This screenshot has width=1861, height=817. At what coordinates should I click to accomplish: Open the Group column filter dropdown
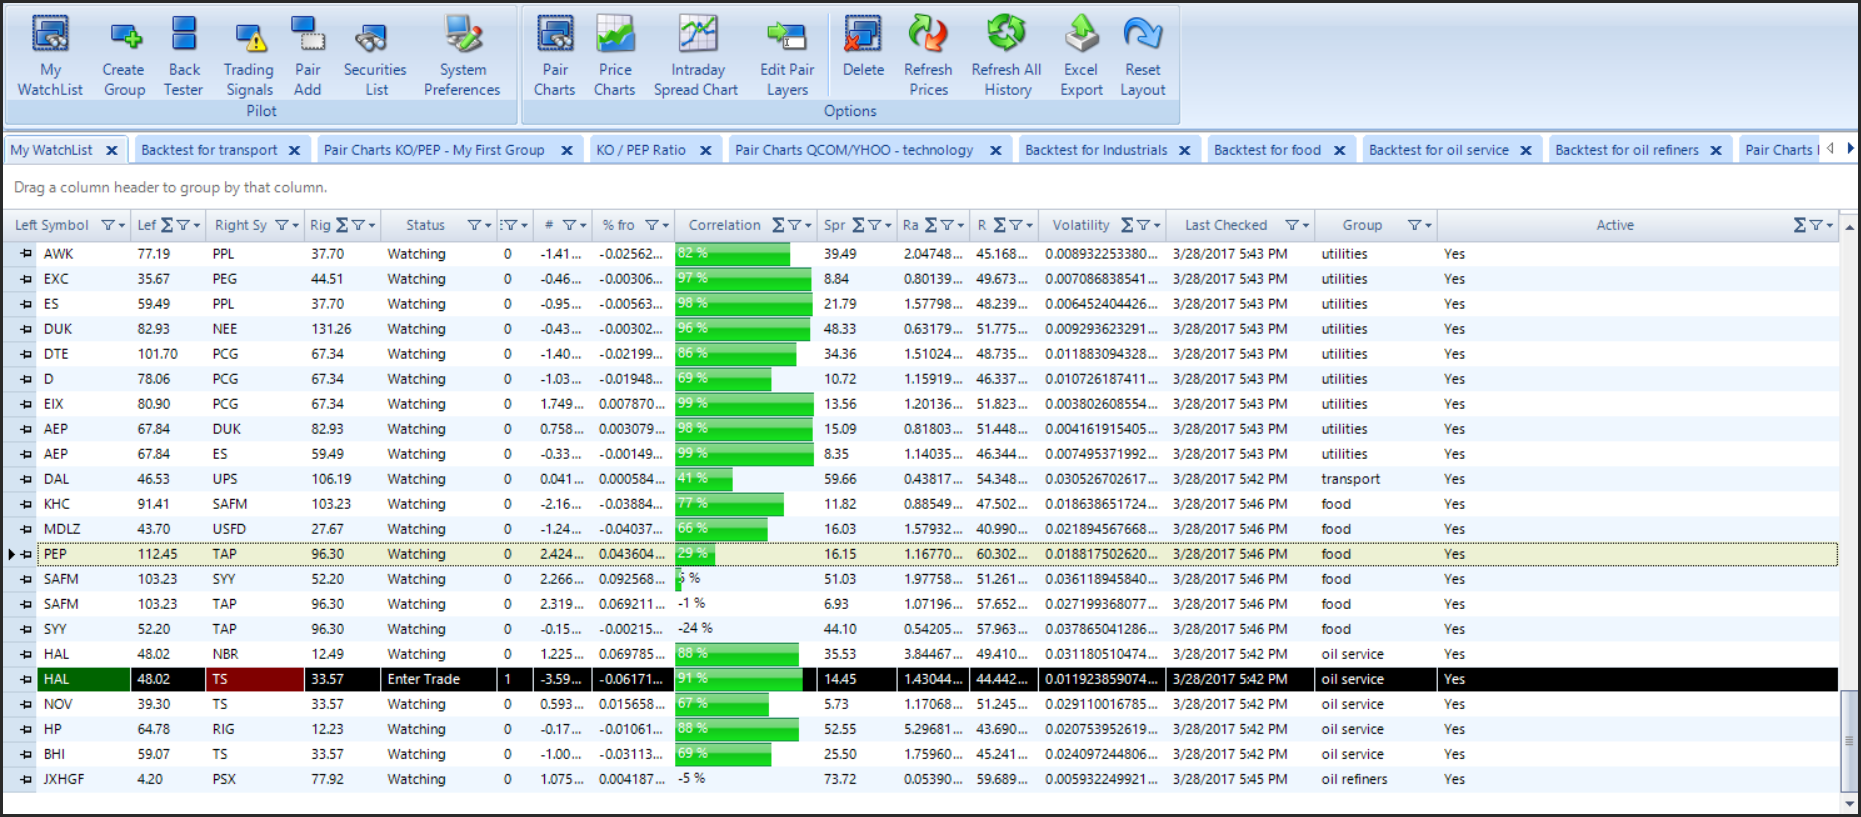[1417, 225]
